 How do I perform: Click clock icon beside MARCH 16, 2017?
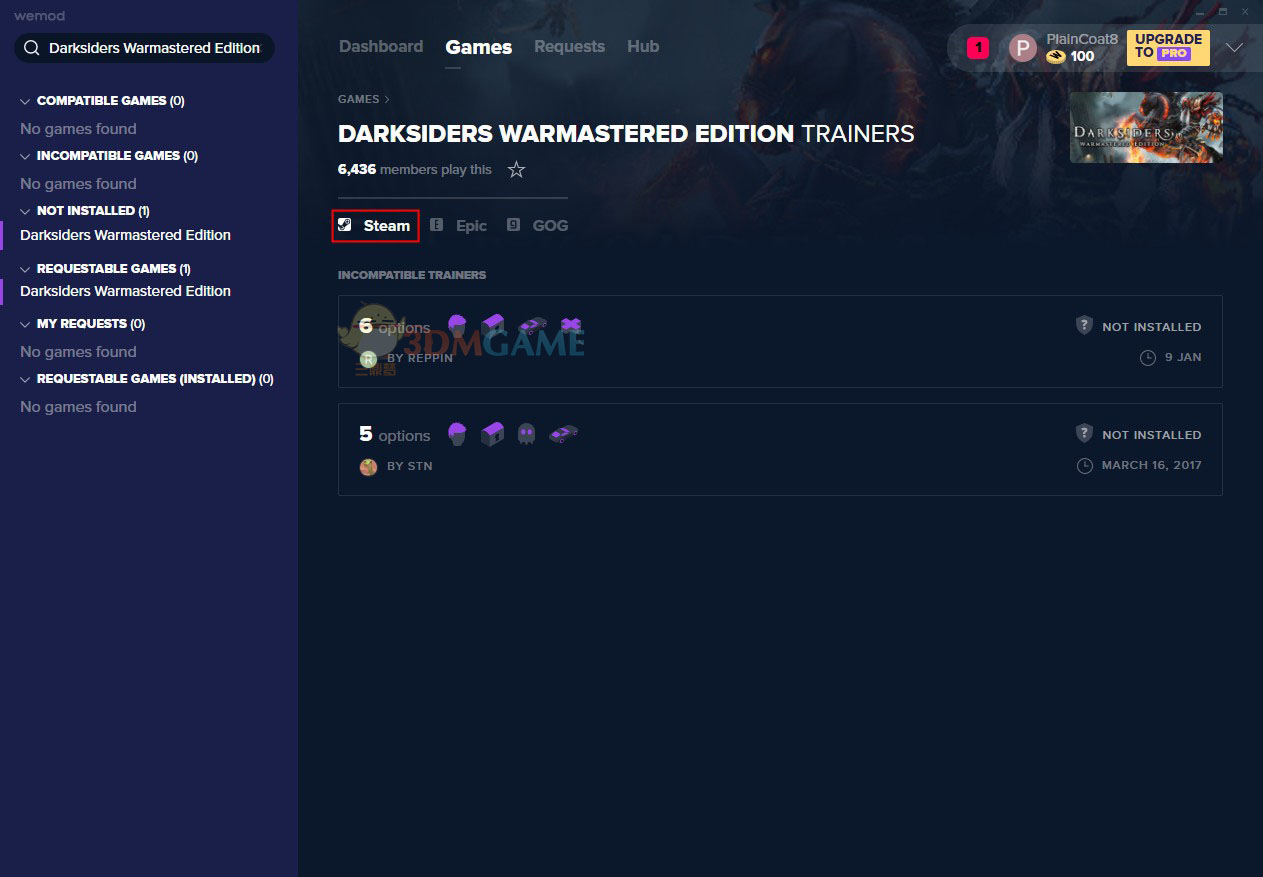pos(1085,465)
